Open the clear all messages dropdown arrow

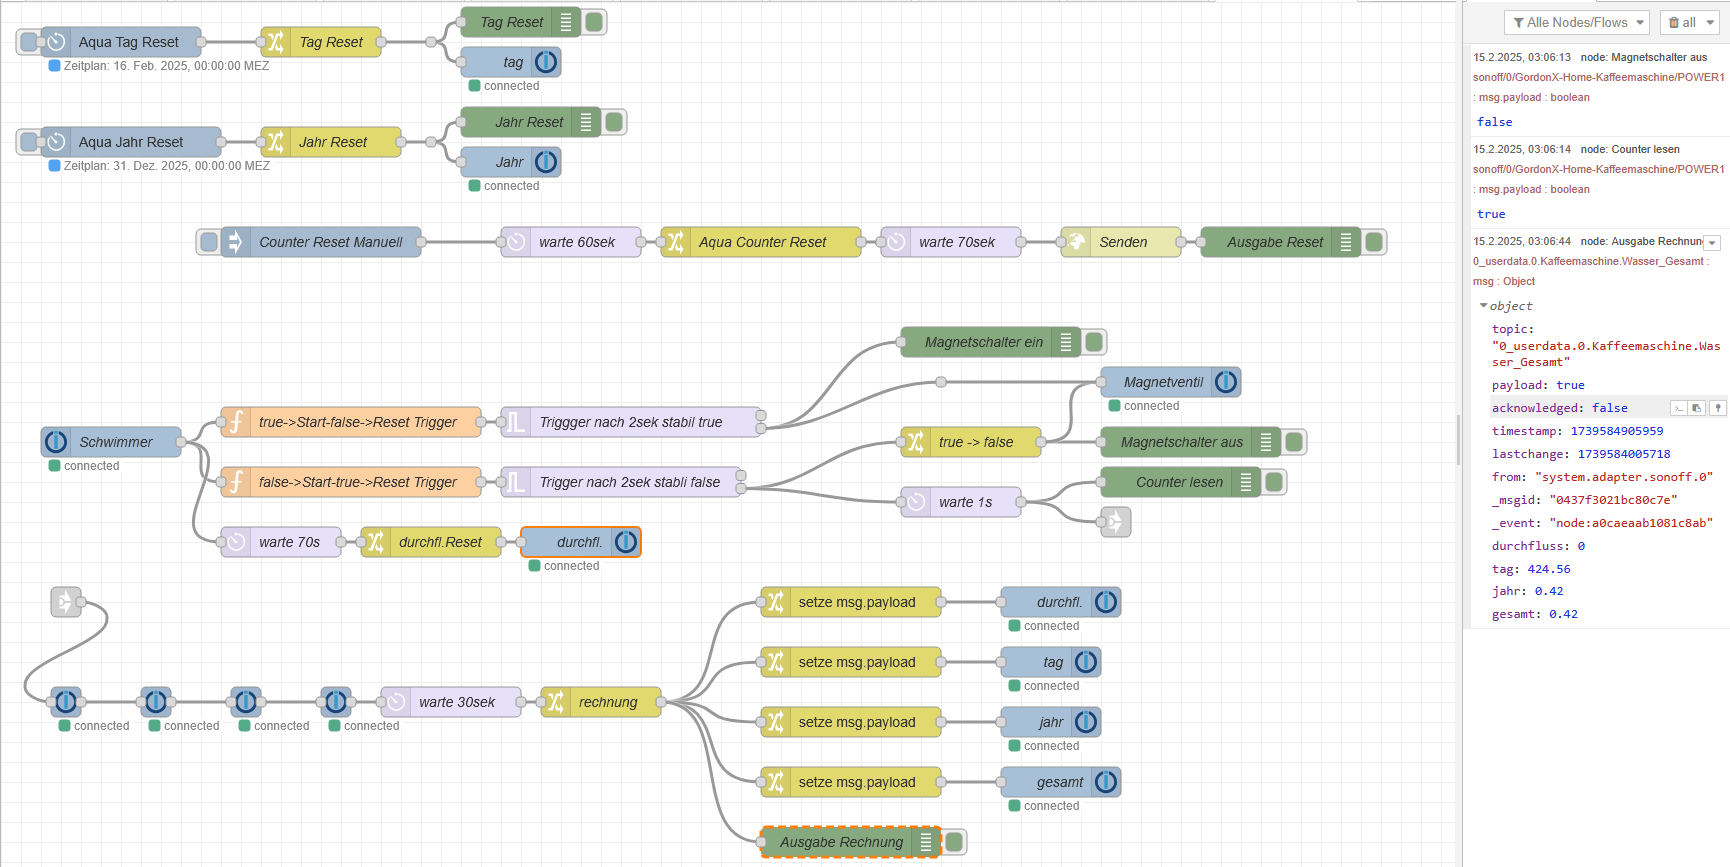coord(1710,22)
